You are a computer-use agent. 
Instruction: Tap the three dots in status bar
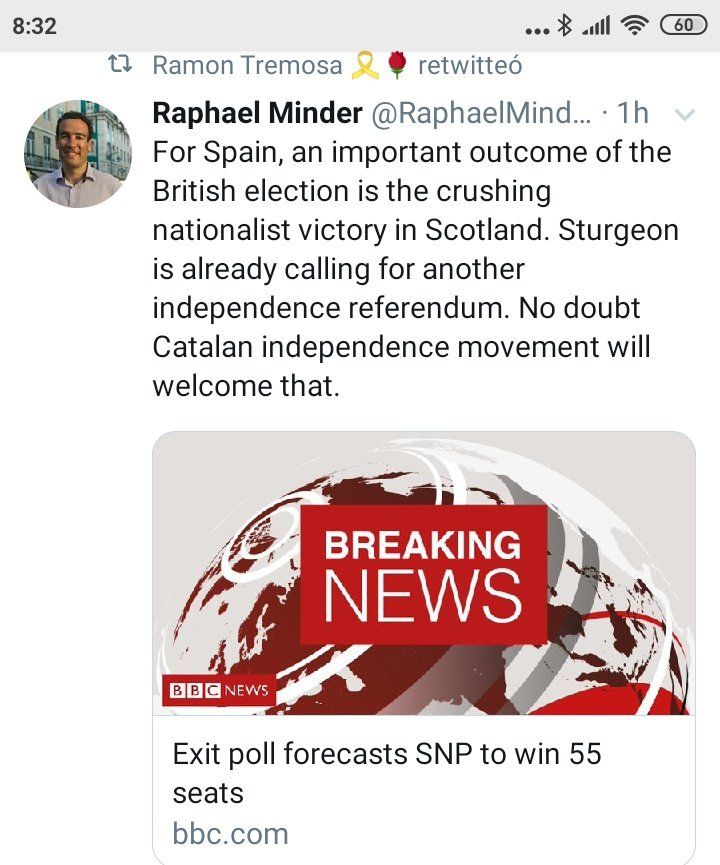click(537, 30)
